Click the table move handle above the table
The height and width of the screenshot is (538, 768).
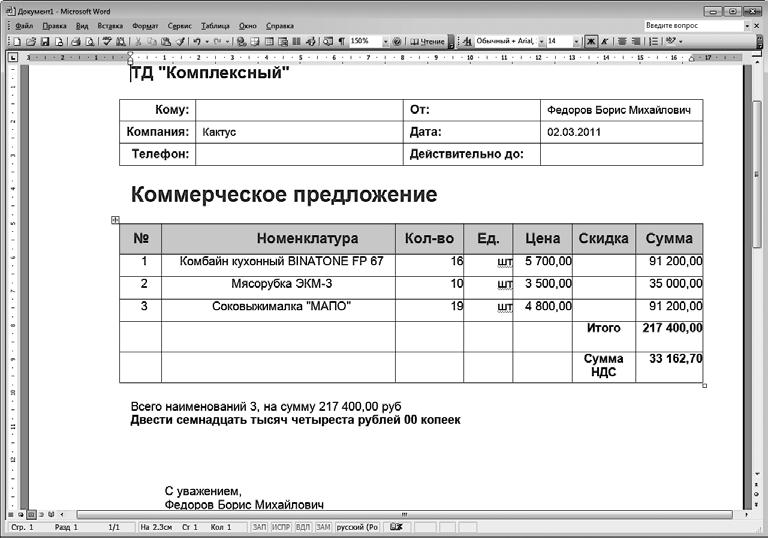point(115,220)
